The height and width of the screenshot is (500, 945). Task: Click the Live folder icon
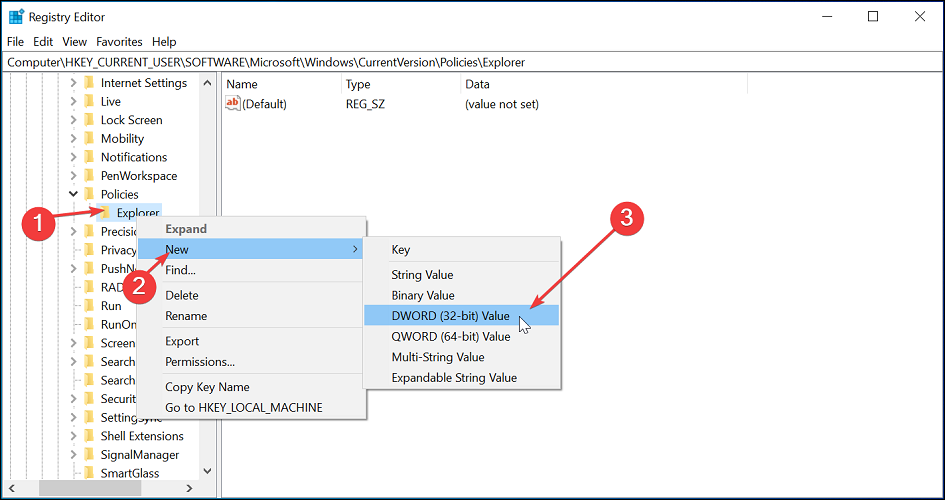89,101
